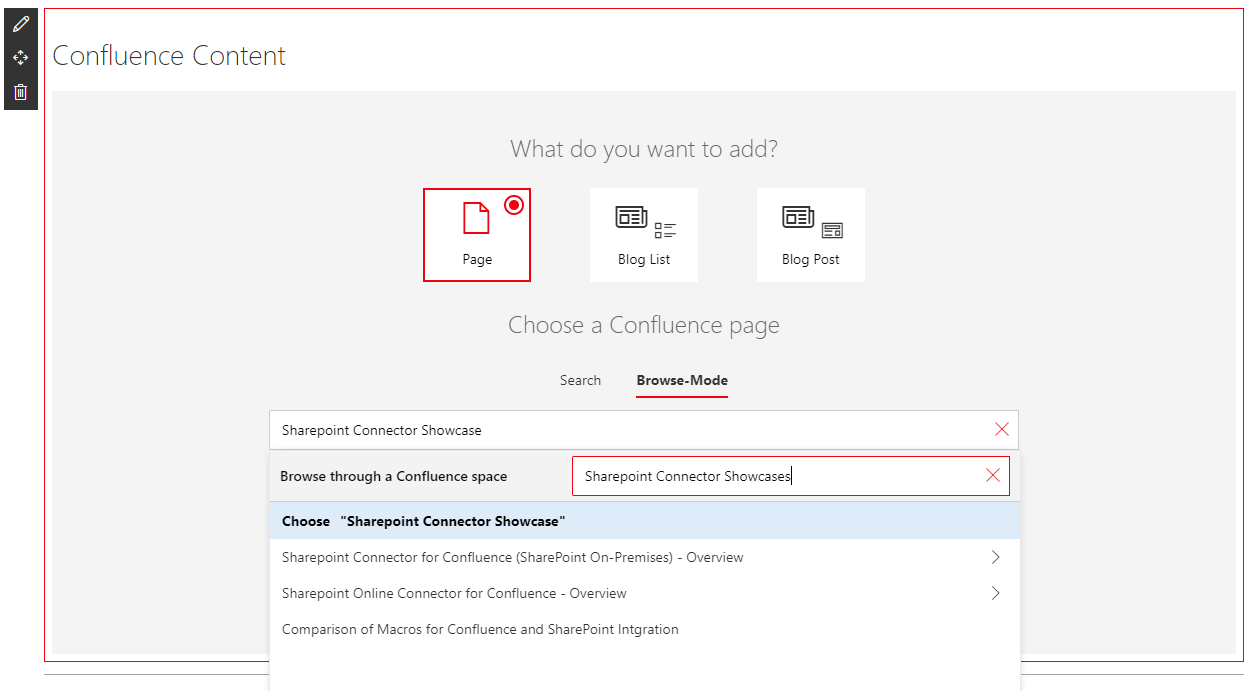Viewport: 1255px width, 691px height.
Task: Choose the Sharepoint Connector Showcase suggestion
Action: click(x=643, y=520)
